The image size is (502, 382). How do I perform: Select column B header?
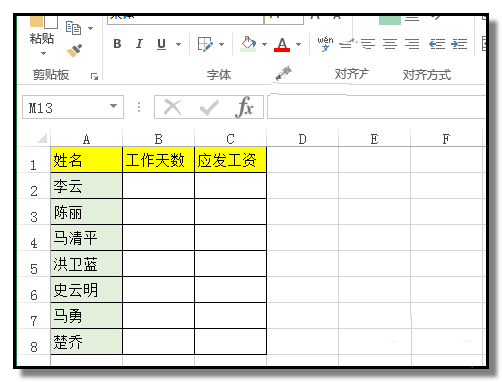158,139
